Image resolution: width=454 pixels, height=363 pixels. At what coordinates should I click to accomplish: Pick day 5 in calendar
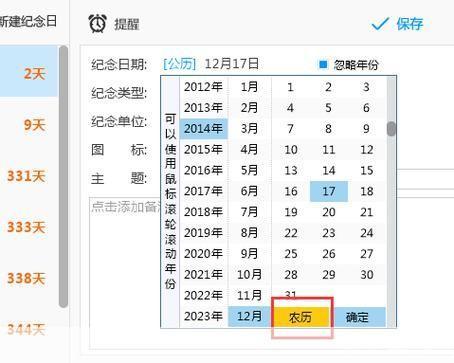coord(329,108)
